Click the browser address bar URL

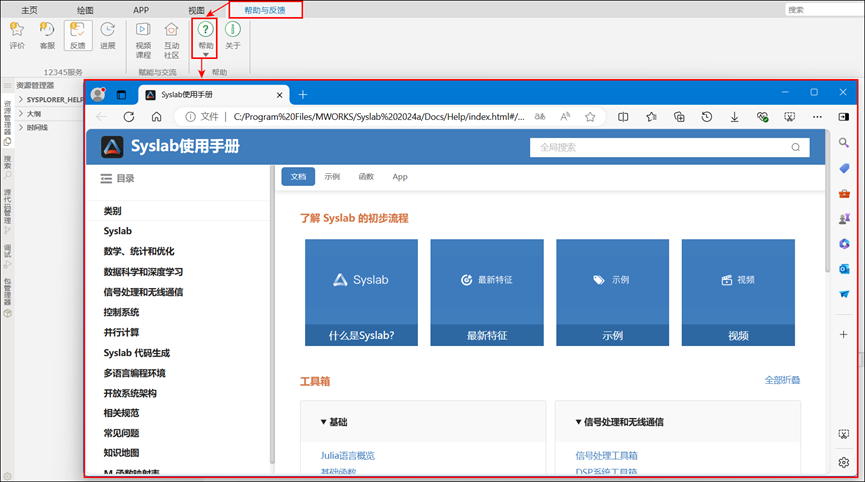click(x=378, y=117)
